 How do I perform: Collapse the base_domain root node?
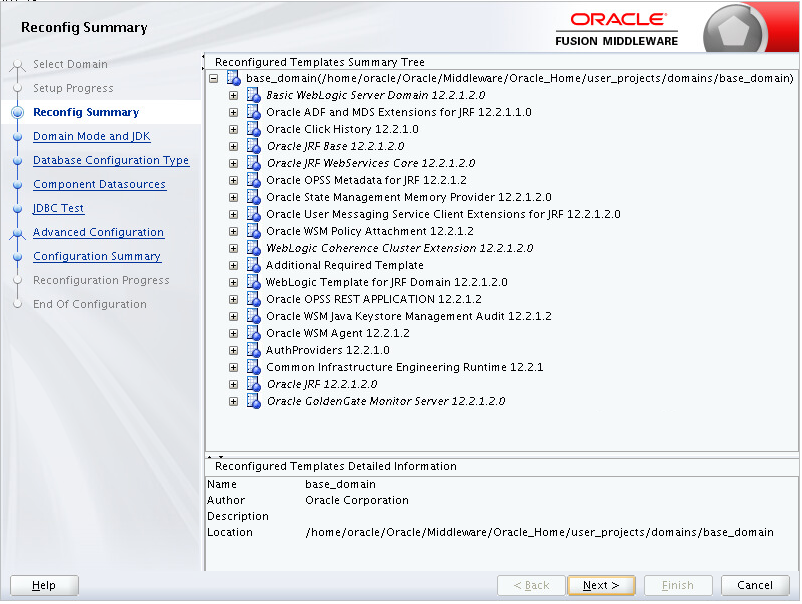point(214,79)
